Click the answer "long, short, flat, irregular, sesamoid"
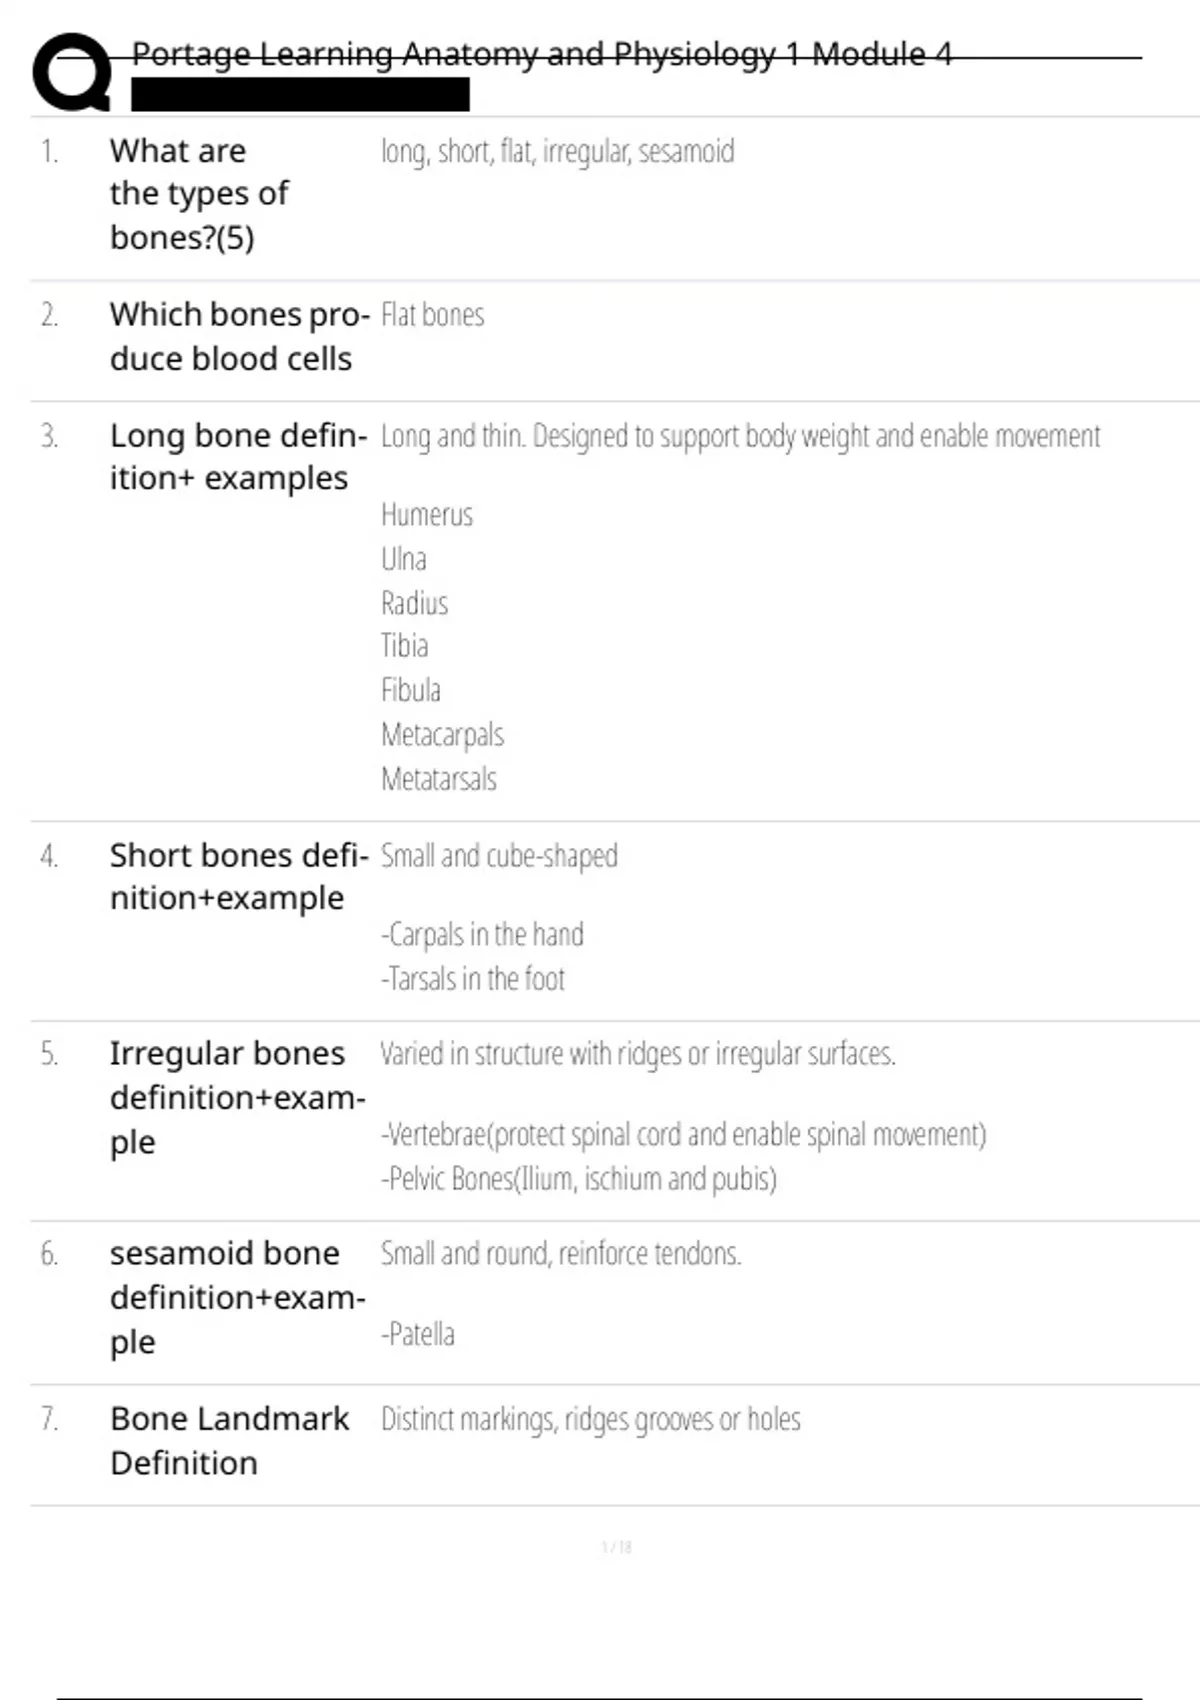1200x1700 pixels. point(557,152)
